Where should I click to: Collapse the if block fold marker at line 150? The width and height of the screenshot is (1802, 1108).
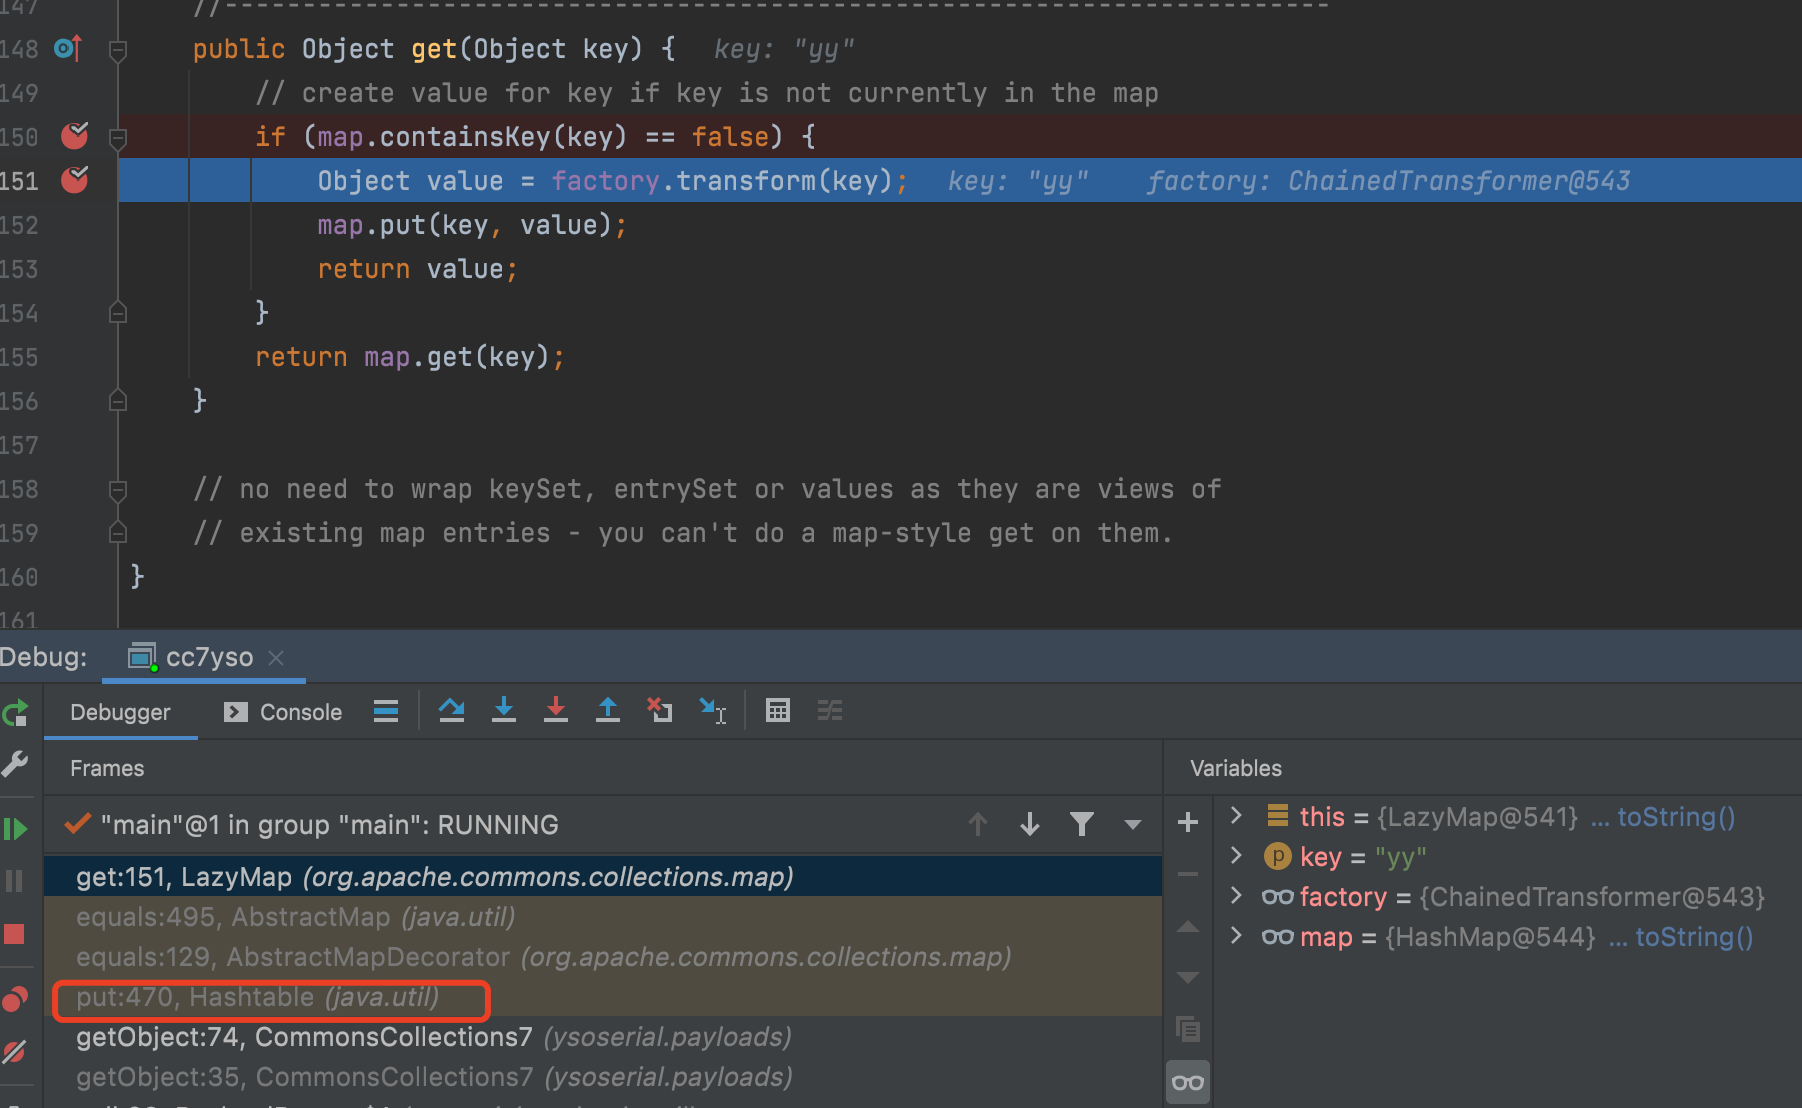[118, 137]
